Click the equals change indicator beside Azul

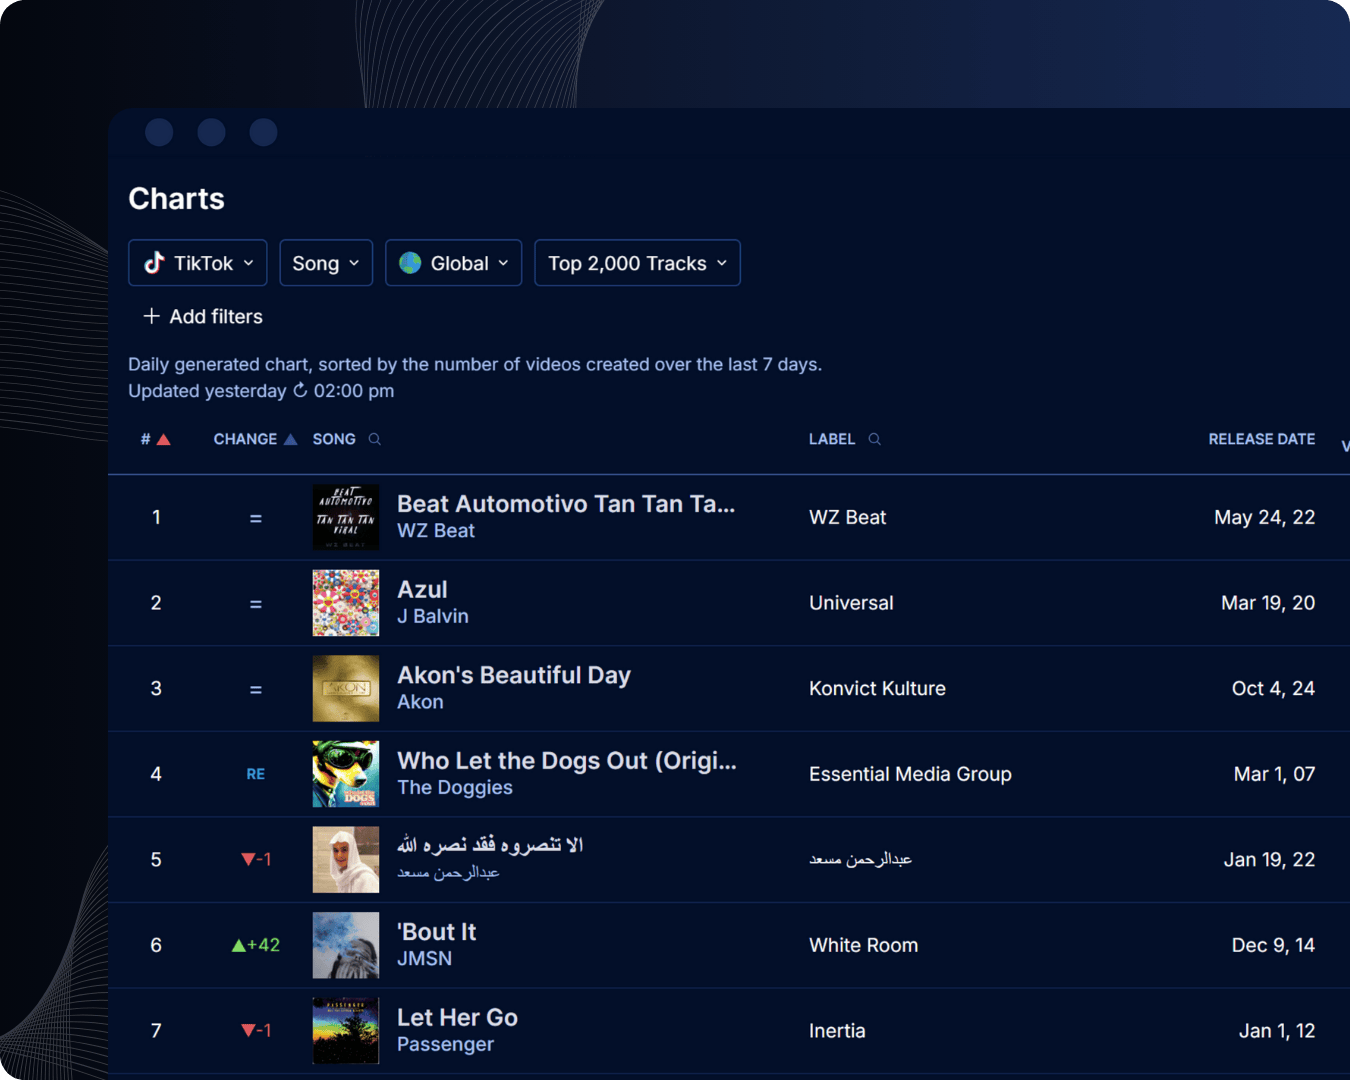click(x=256, y=603)
